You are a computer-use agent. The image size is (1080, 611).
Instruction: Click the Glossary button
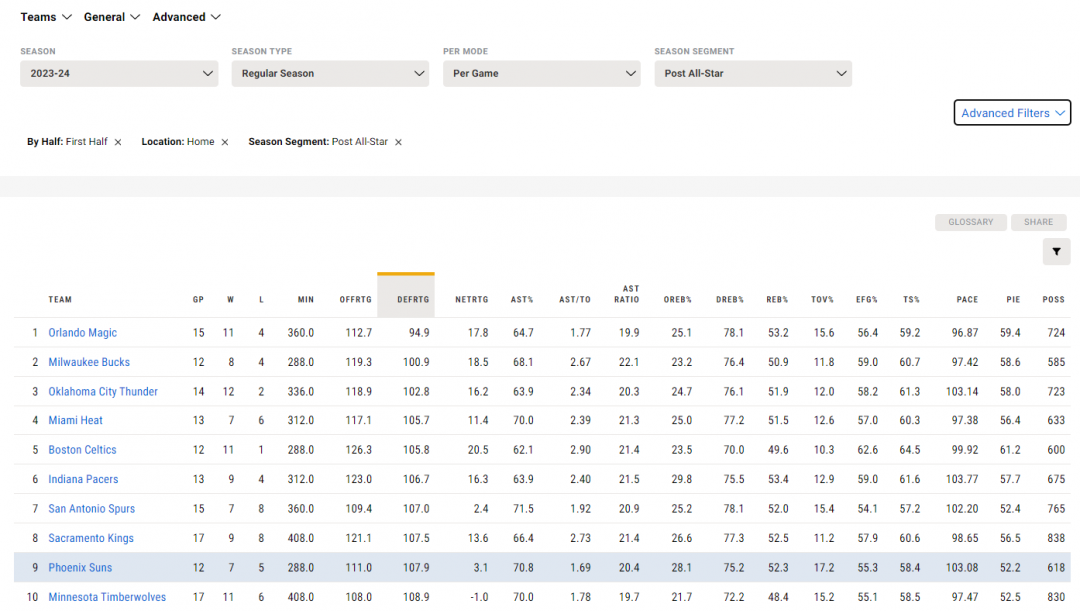click(970, 222)
